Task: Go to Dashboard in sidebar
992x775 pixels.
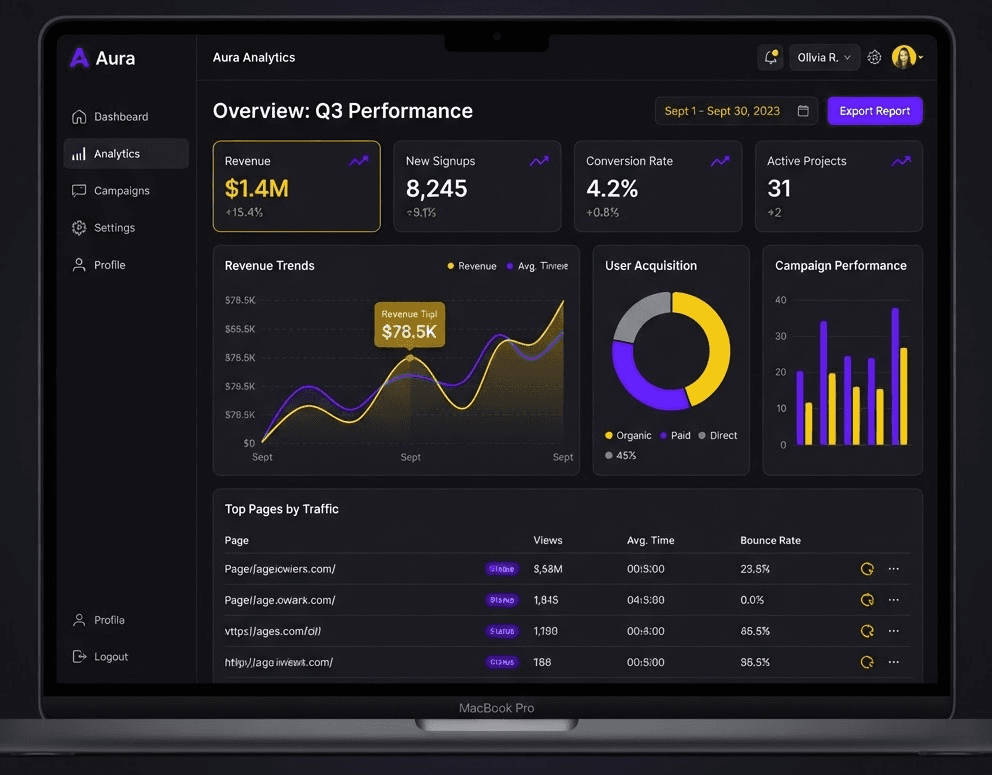Action: [126, 116]
